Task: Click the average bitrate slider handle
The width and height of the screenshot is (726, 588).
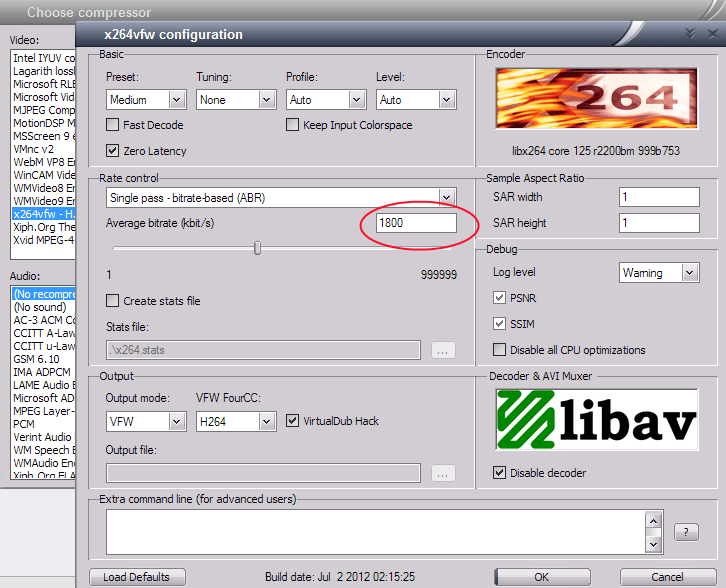Action: pyautogui.click(x=257, y=248)
